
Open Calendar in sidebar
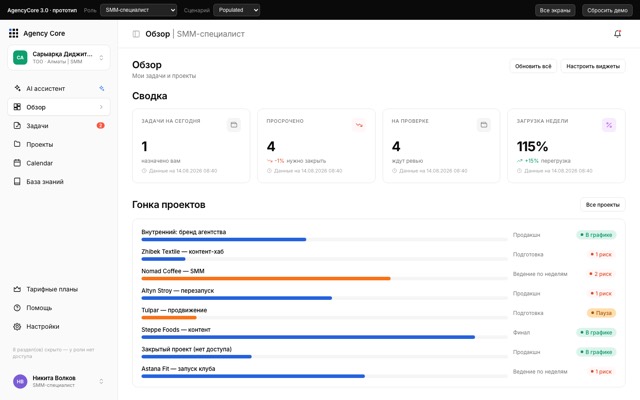[x=59, y=163]
